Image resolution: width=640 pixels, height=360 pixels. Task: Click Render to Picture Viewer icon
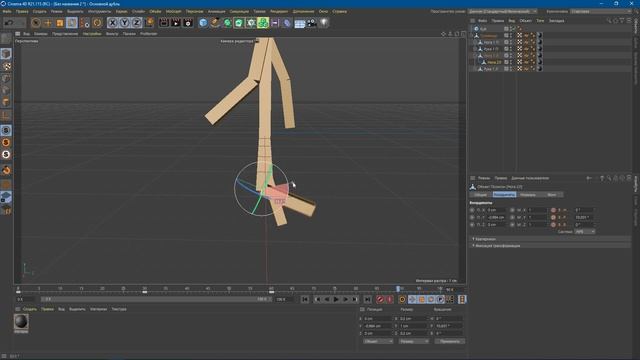coord(176,23)
